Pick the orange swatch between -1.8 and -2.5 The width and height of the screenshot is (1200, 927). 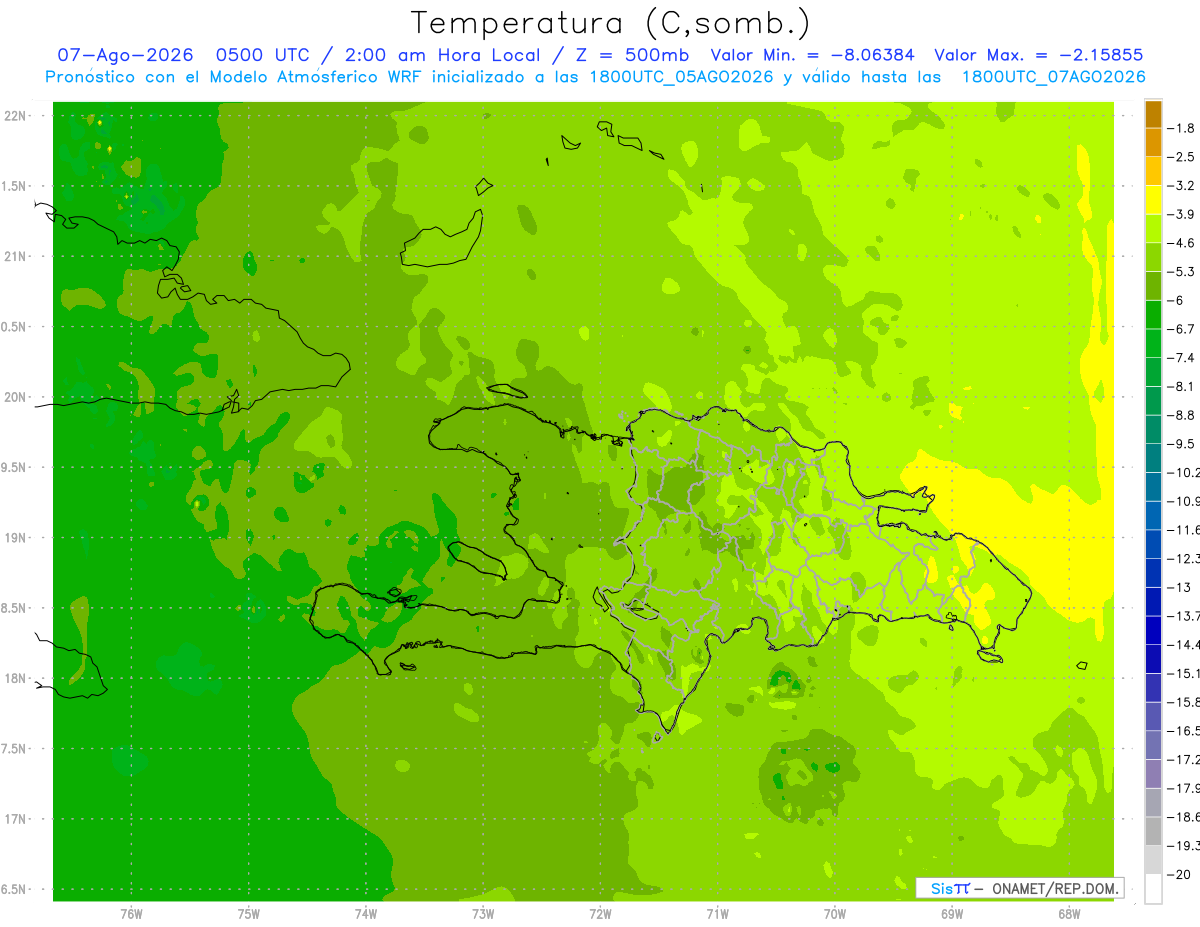click(1153, 142)
